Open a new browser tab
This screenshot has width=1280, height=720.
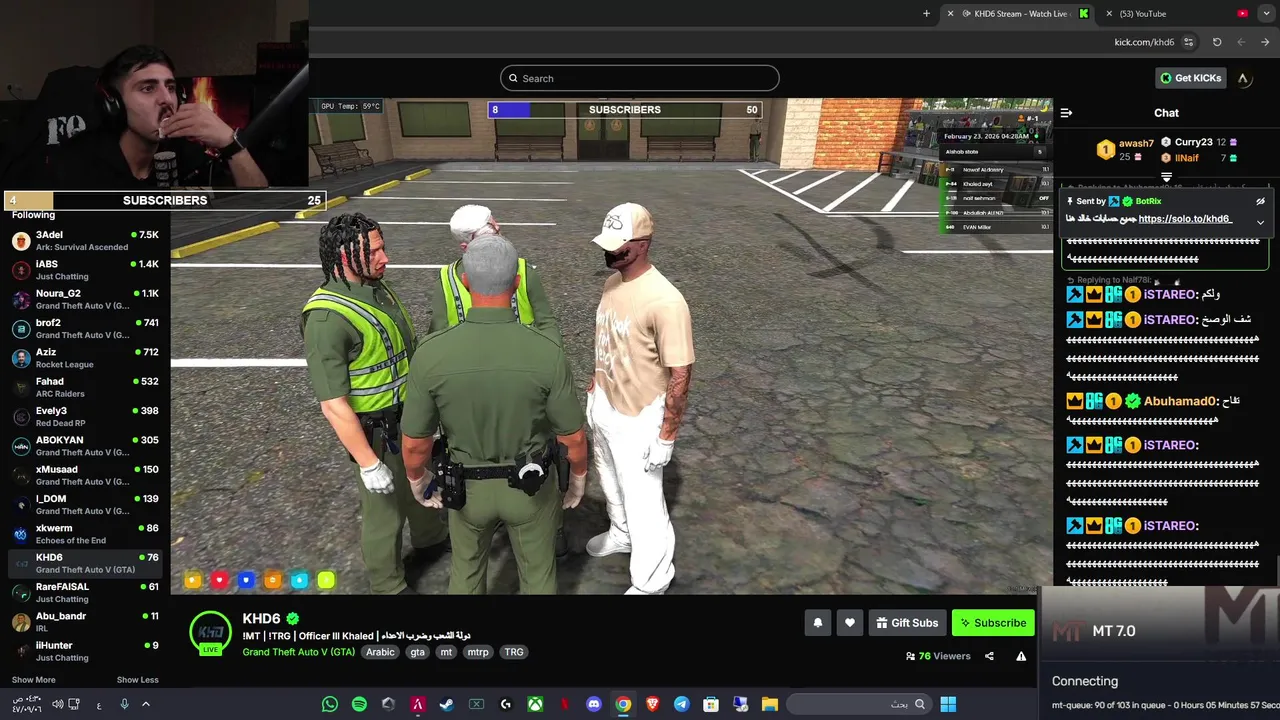(926, 14)
